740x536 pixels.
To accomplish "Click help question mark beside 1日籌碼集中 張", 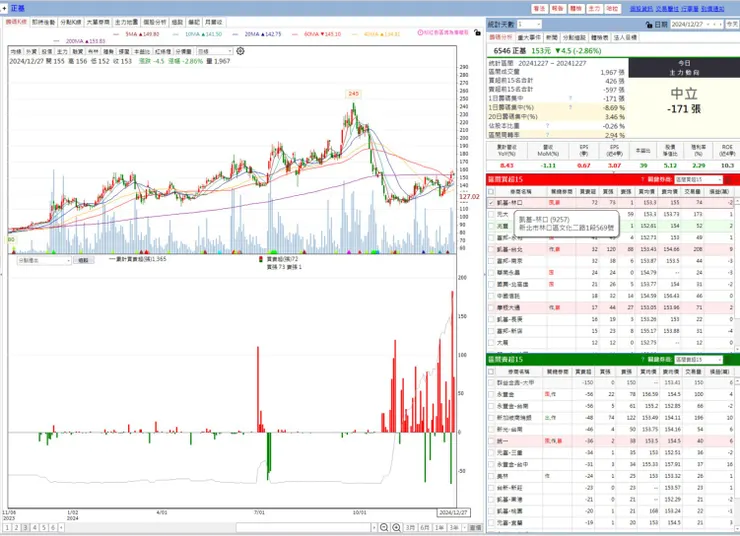I will tap(571, 98).
